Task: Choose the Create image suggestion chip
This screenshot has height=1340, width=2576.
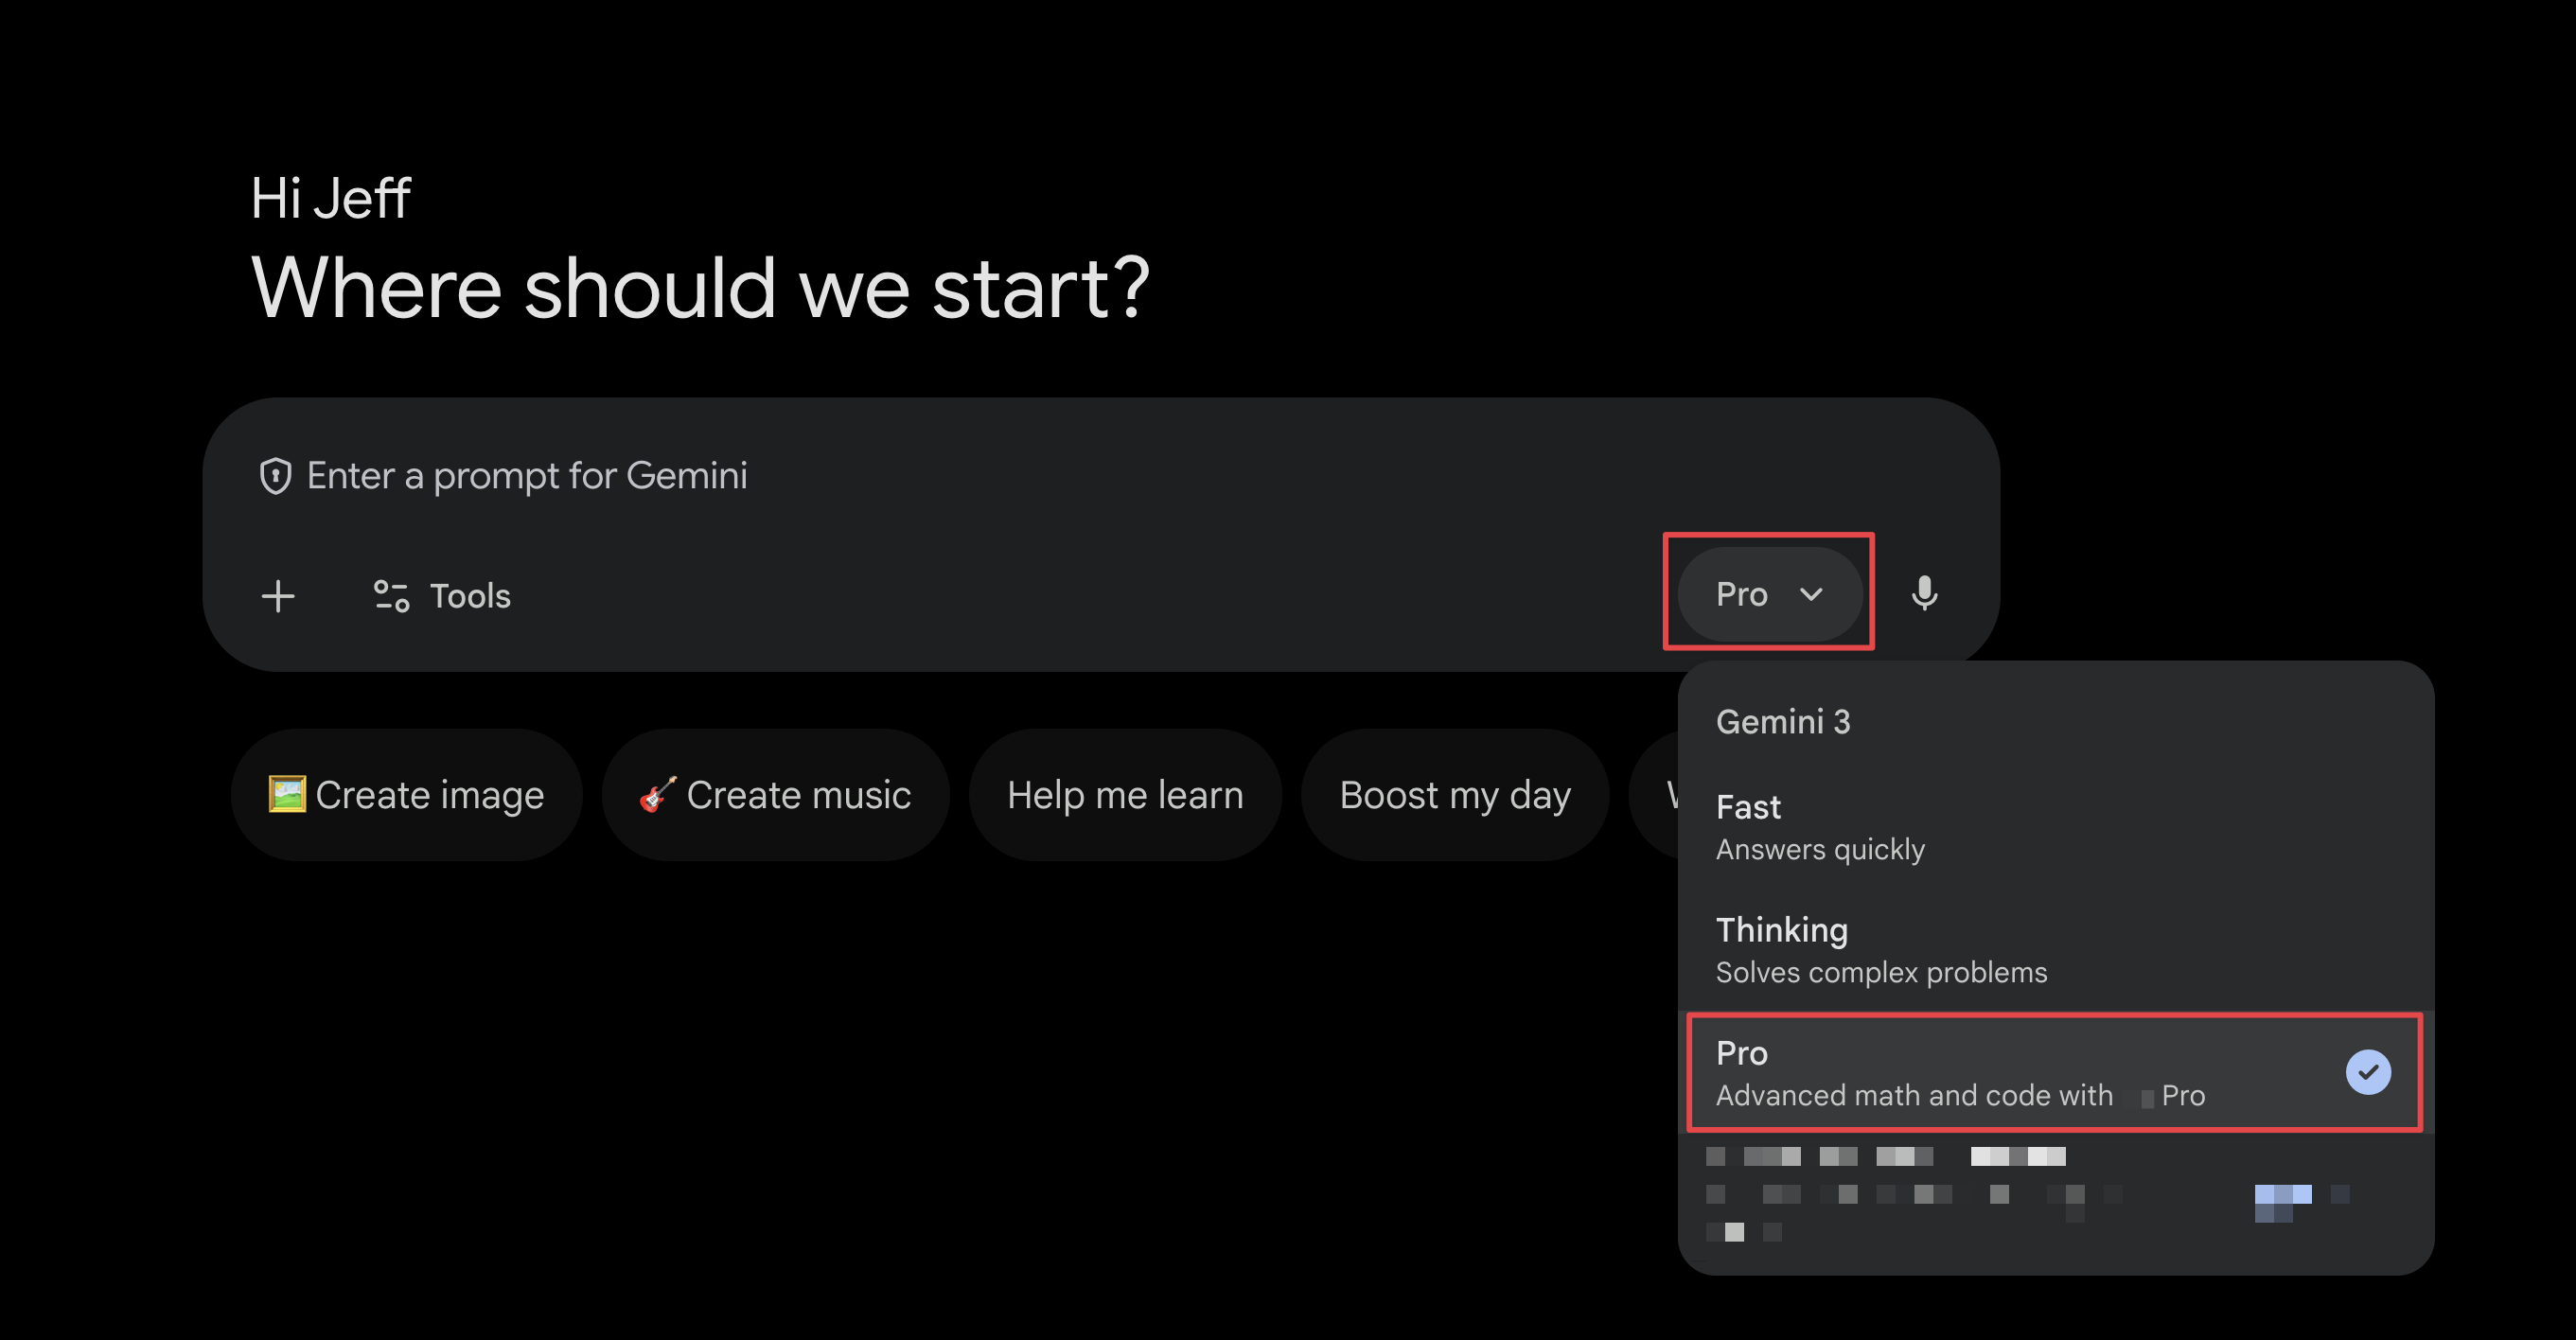Action: click(407, 795)
